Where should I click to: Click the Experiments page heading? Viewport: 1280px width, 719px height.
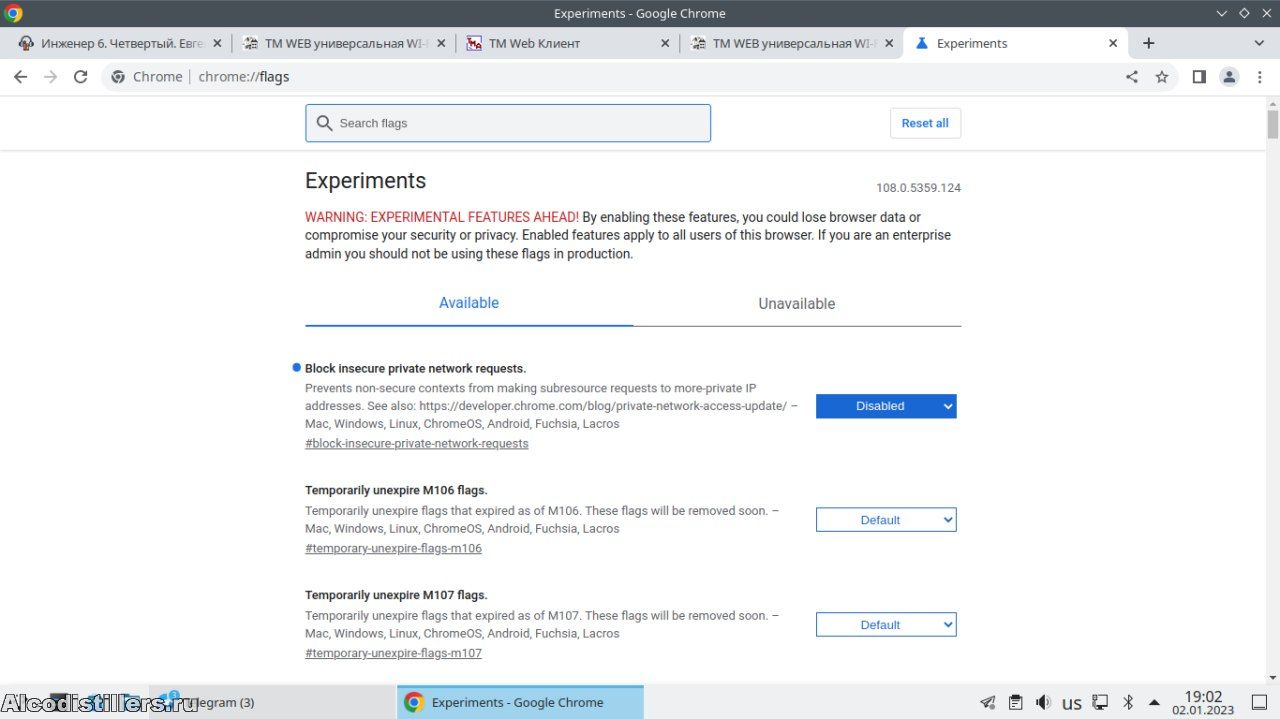[x=365, y=181]
